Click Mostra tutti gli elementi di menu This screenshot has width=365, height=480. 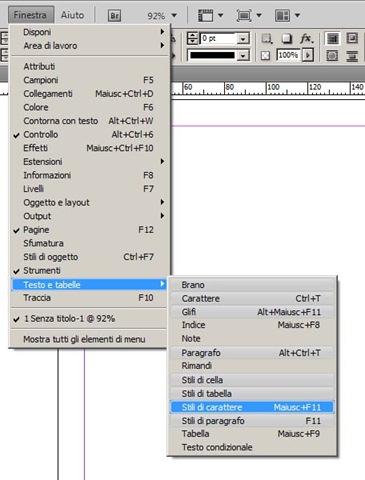point(89,339)
